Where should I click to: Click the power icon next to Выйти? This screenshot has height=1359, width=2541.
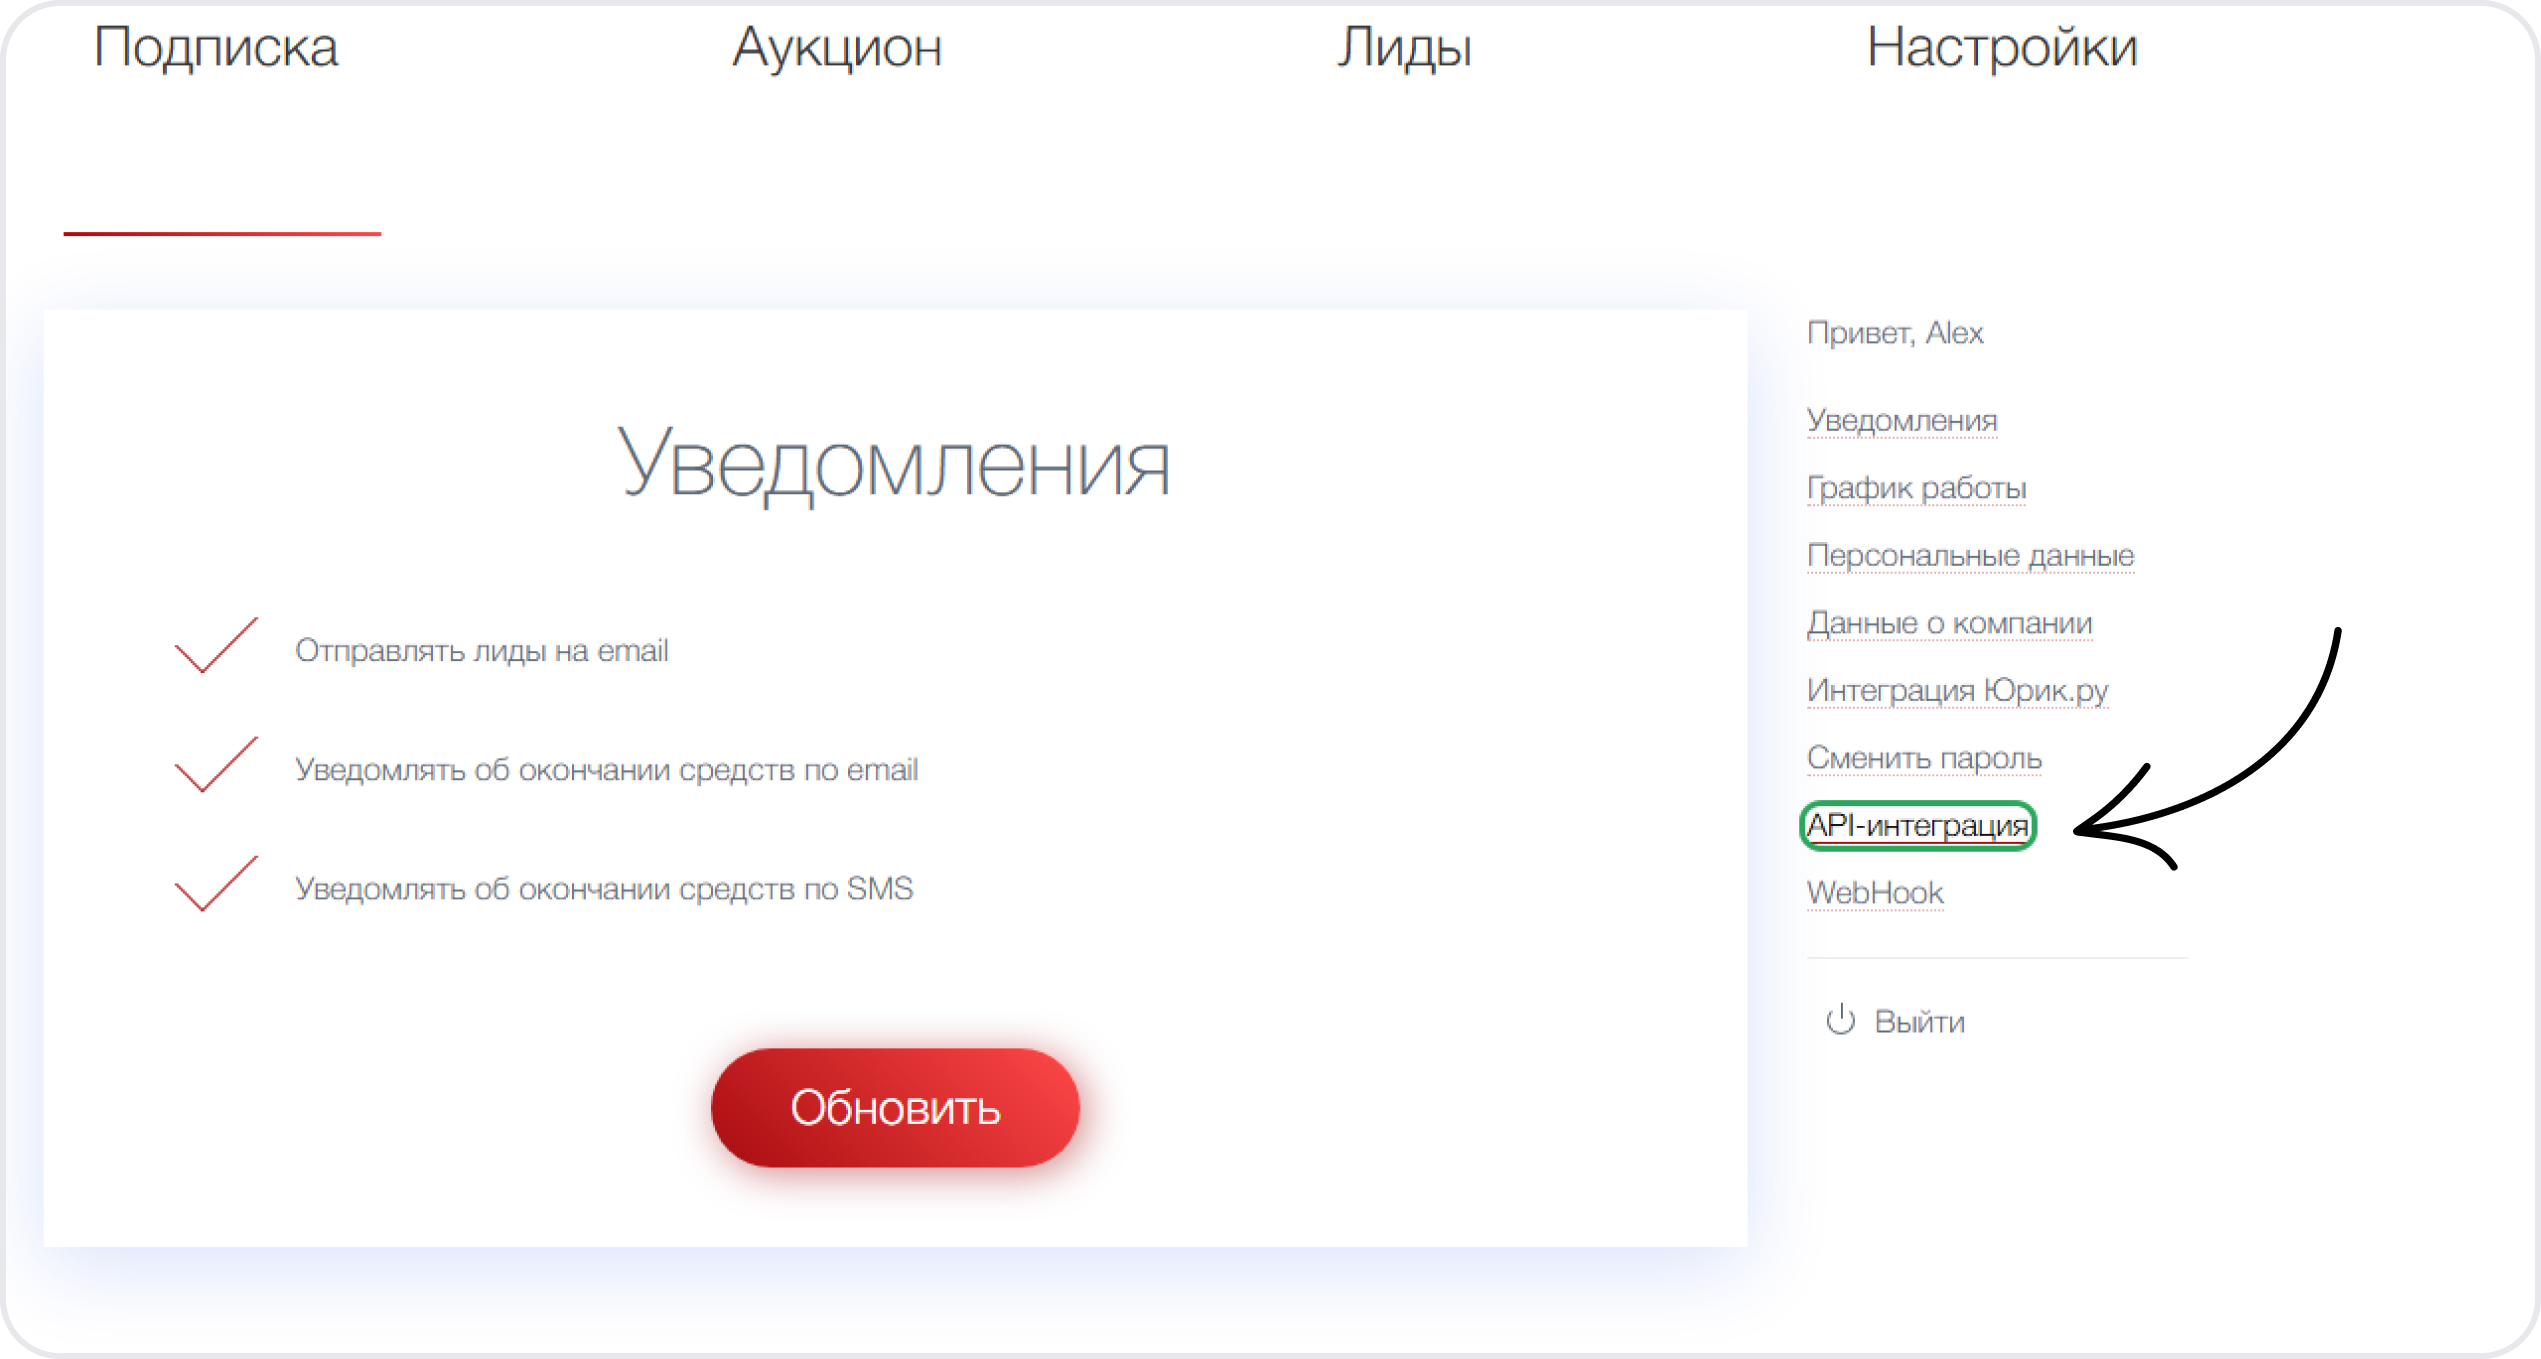pos(1840,1021)
